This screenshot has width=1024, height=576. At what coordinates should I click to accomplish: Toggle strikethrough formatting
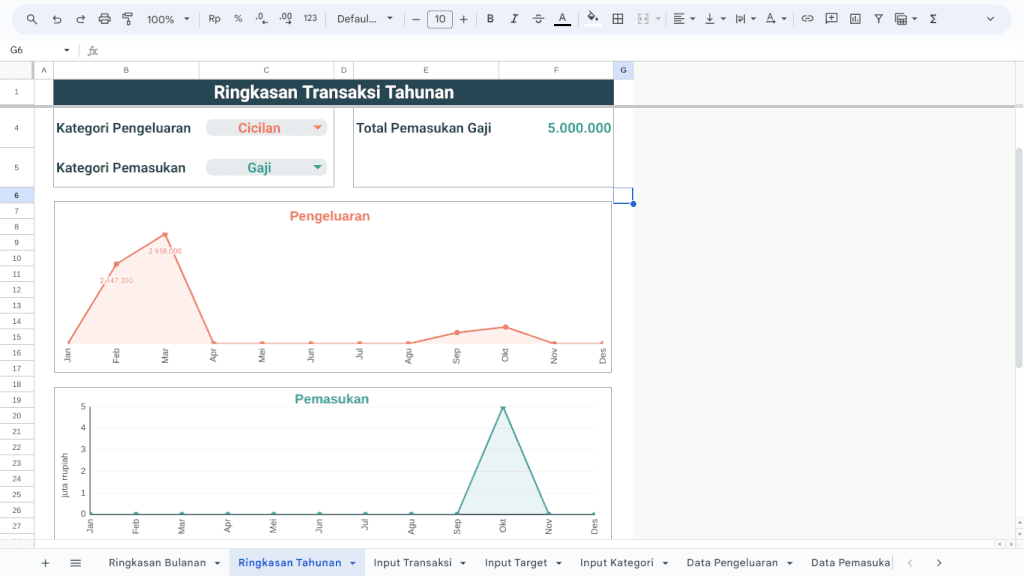pos(539,19)
